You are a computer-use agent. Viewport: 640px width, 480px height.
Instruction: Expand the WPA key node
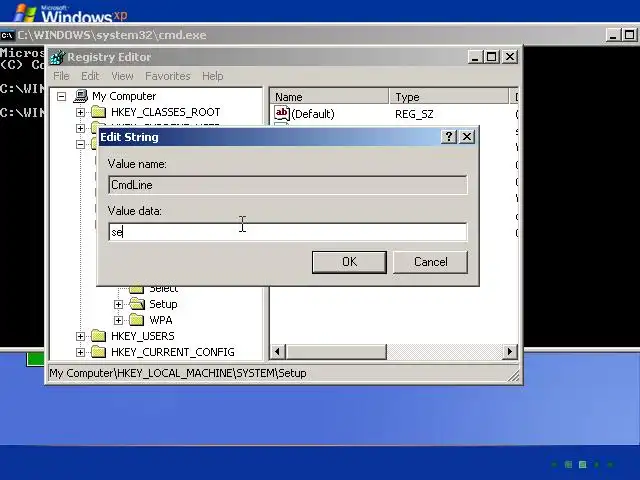[x=118, y=320]
